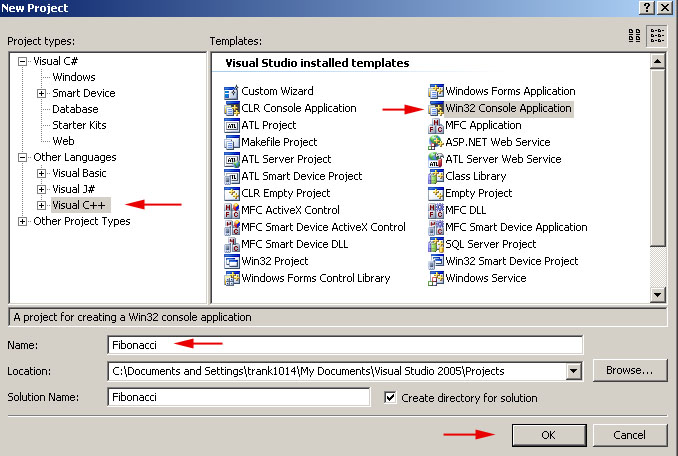Expand the Other Project Types node
Screen dimensions: 678x456
(22, 221)
